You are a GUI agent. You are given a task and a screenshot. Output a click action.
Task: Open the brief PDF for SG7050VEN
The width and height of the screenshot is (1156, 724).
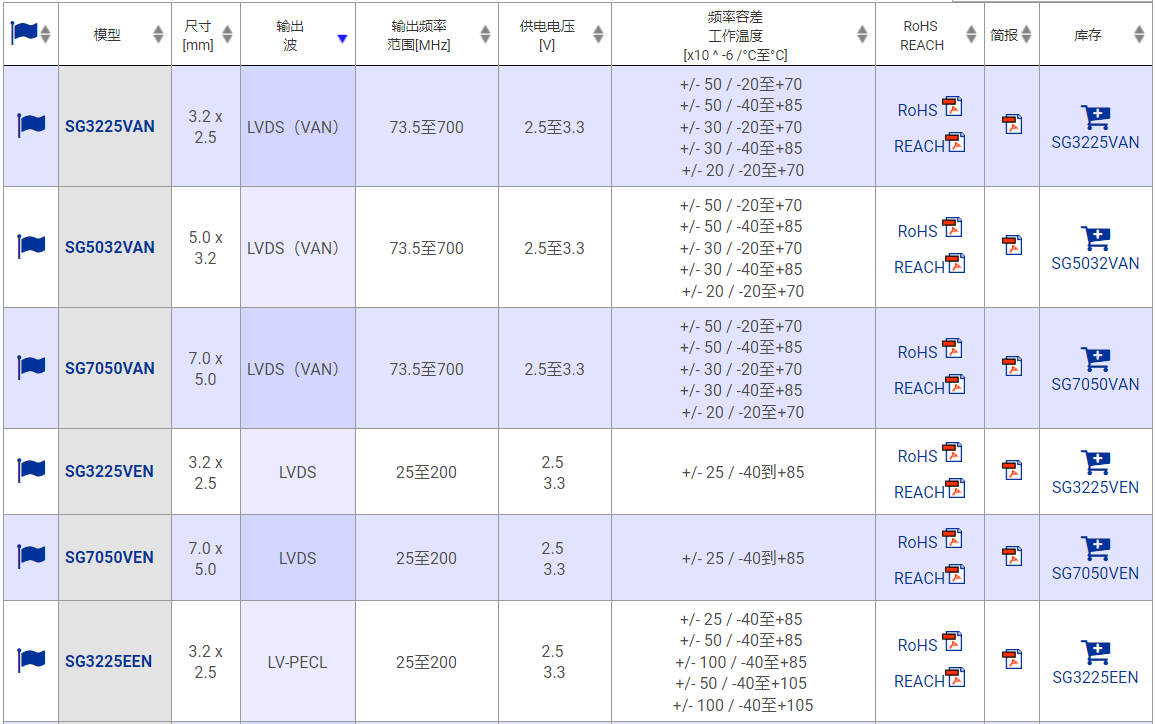pyautogui.click(x=1012, y=556)
